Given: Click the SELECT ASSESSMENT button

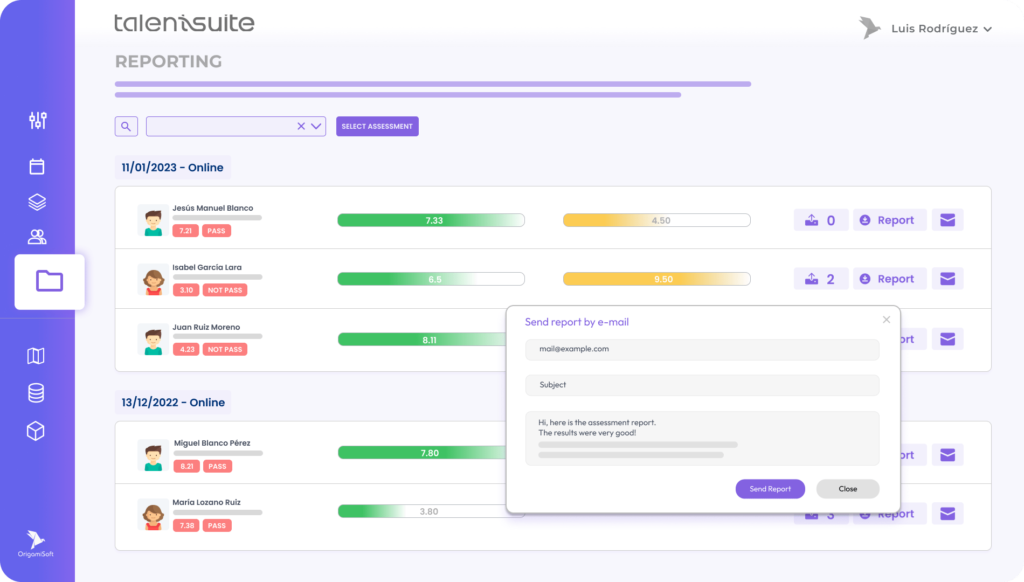Looking at the screenshot, I should pyautogui.click(x=377, y=125).
